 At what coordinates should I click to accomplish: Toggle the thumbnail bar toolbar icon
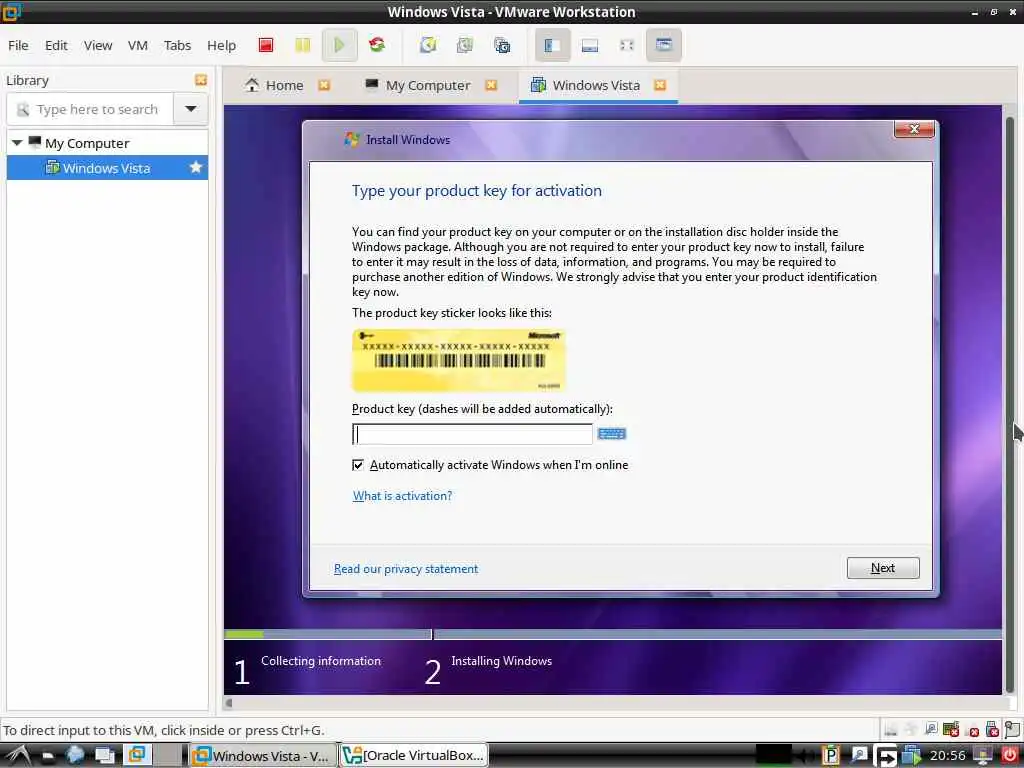[x=590, y=45]
